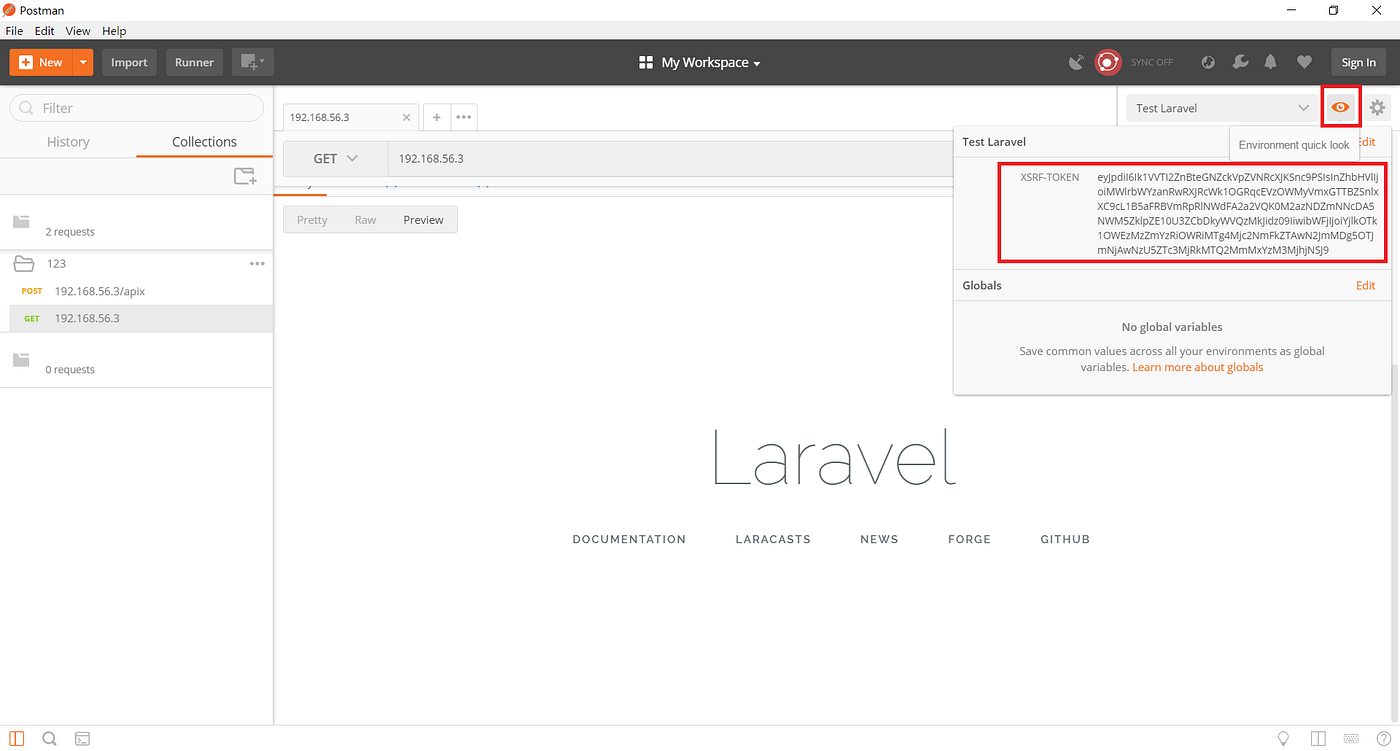Open the Learn more about globals link
Image resolution: width=1400 pixels, height=751 pixels.
(x=1197, y=367)
